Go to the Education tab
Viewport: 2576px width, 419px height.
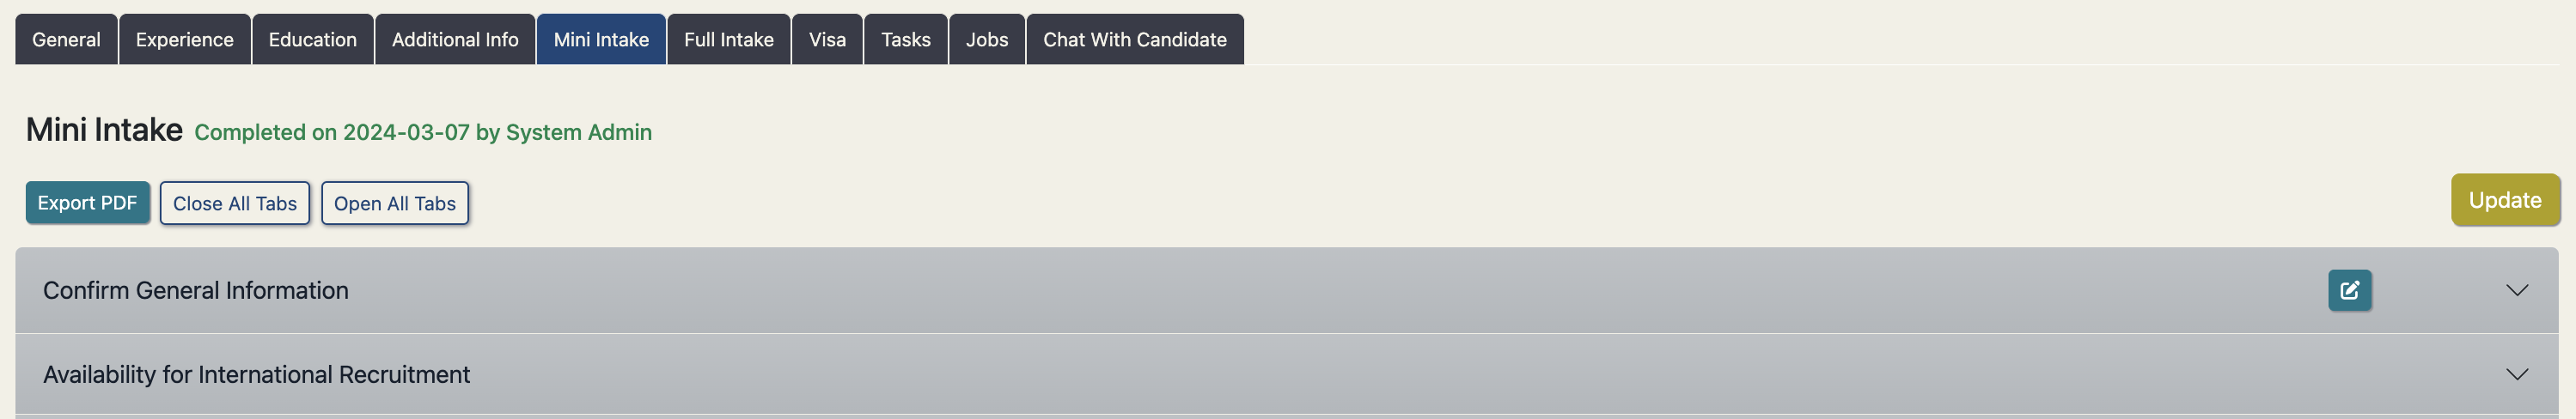coord(312,40)
